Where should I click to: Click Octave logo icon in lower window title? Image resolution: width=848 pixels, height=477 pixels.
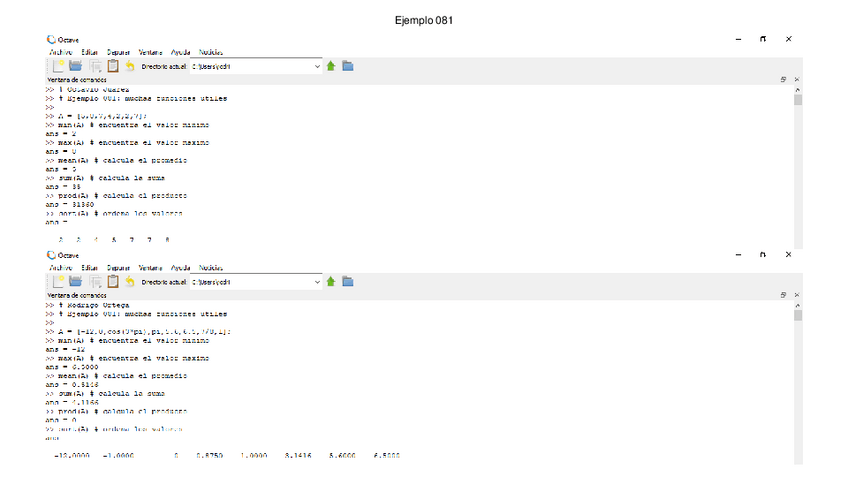click(51, 255)
